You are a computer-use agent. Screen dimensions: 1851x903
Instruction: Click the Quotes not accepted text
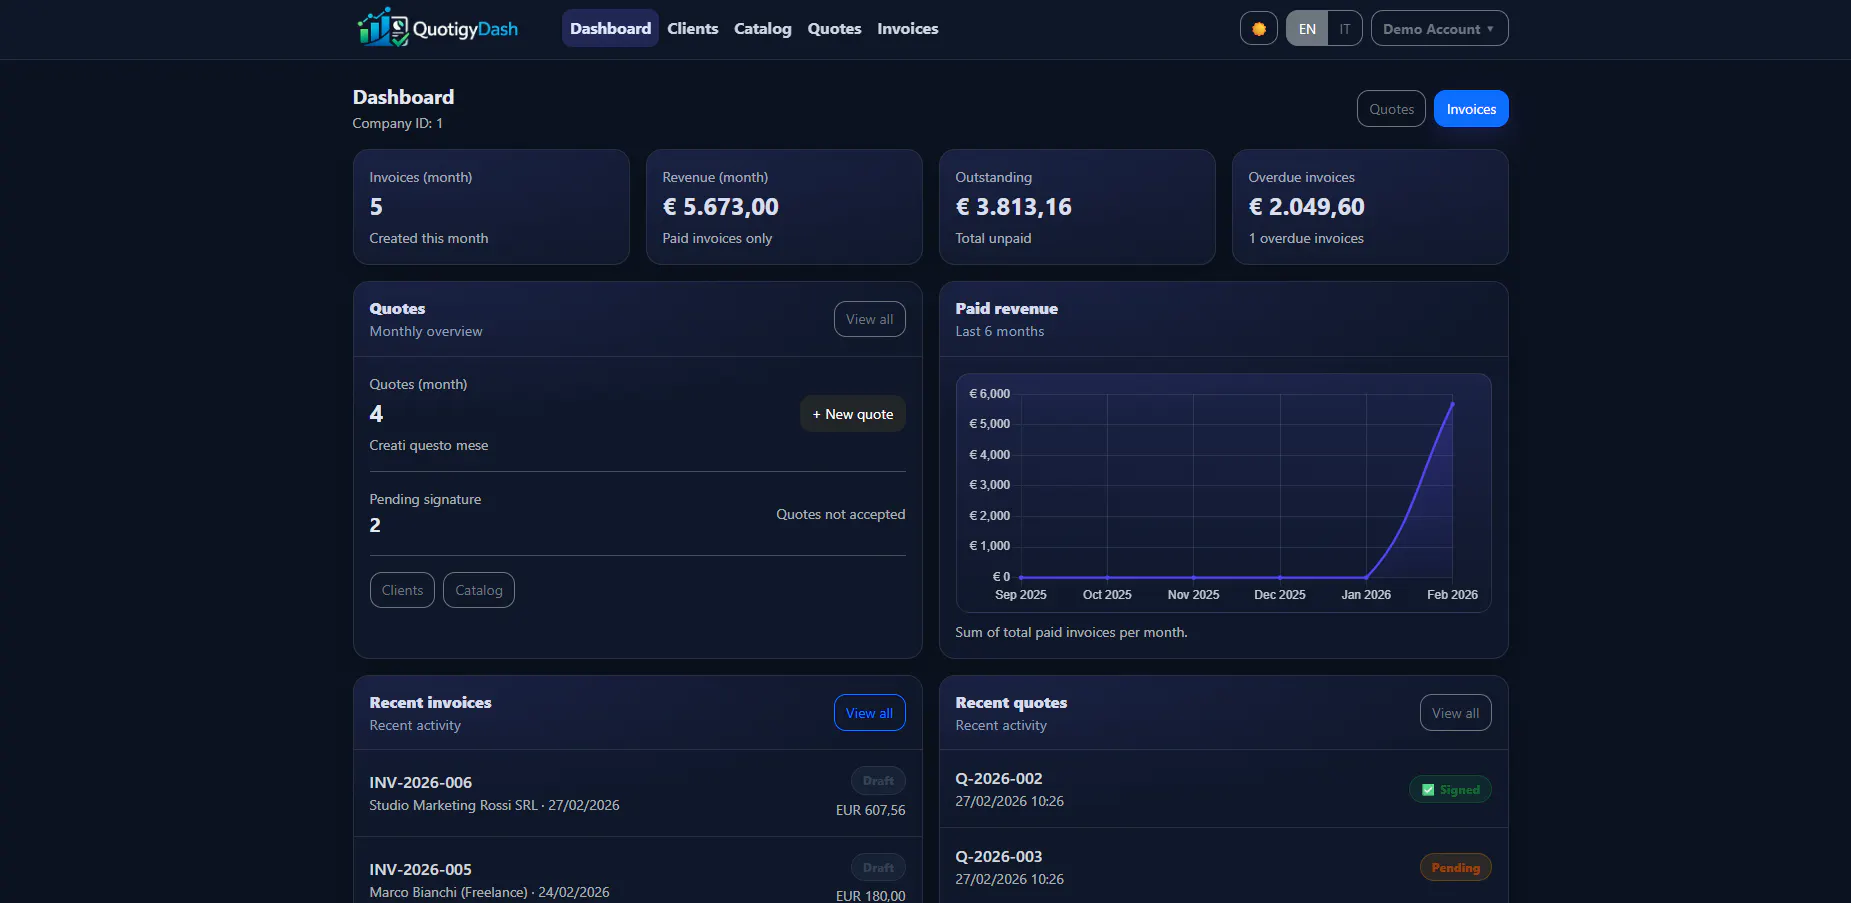pyautogui.click(x=840, y=514)
